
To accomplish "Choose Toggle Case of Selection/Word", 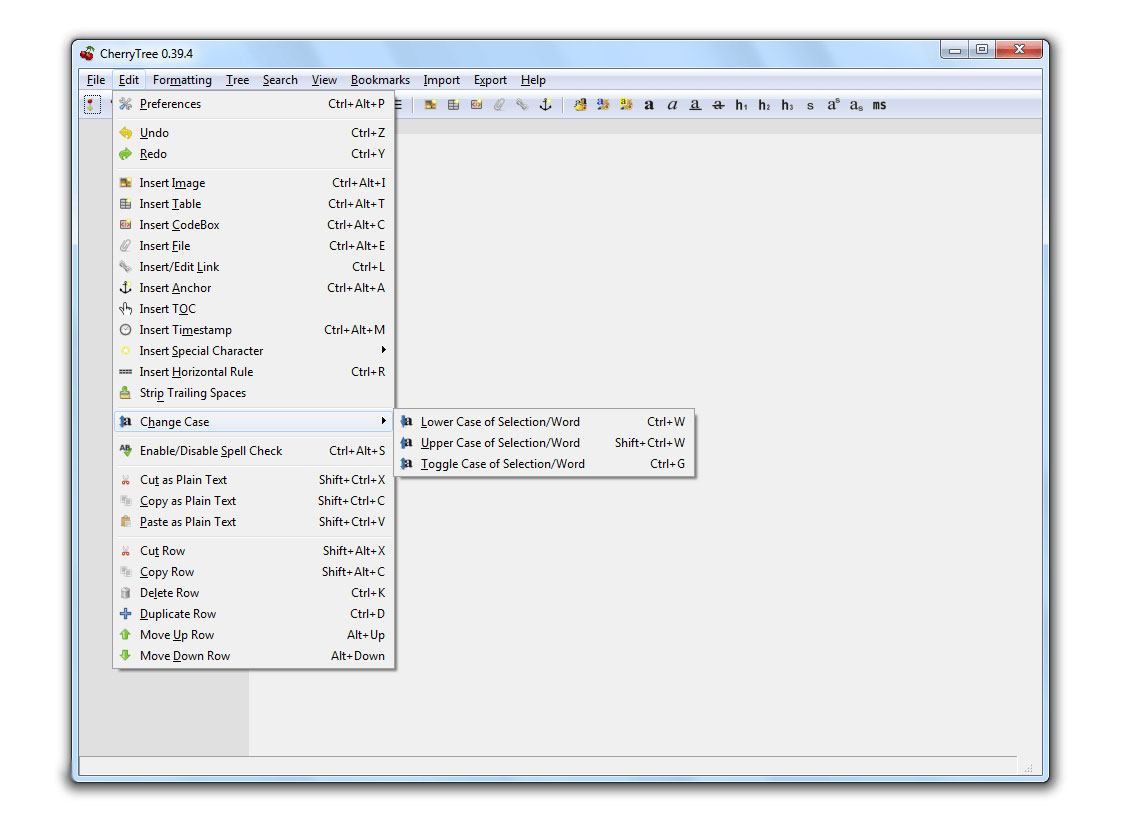I will (545, 464).
